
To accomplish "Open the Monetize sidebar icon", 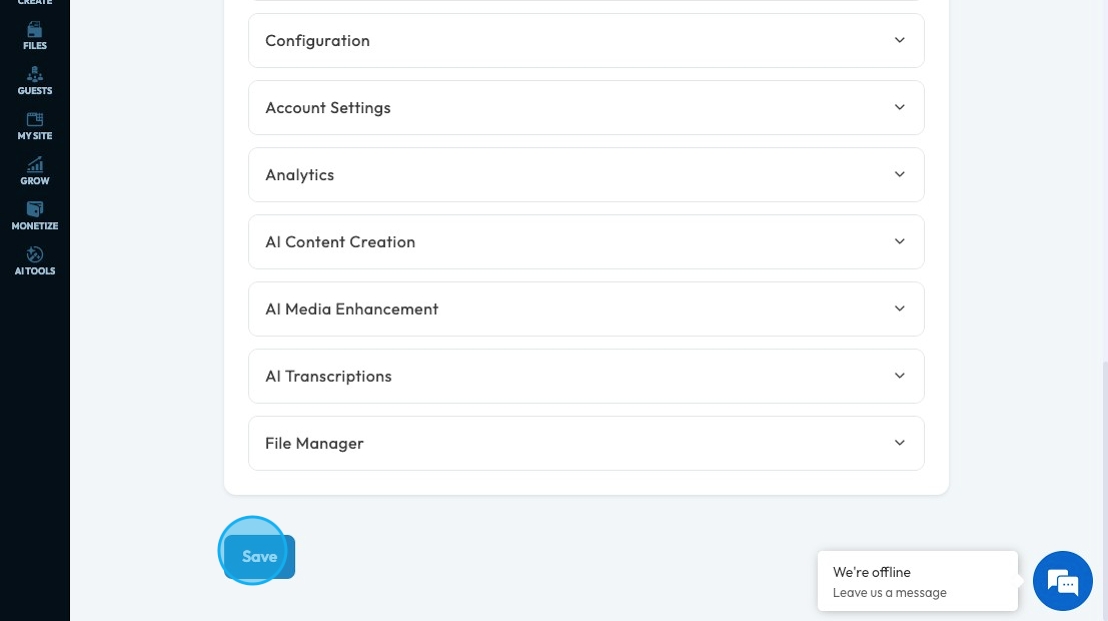I will click(x=35, y=210).
